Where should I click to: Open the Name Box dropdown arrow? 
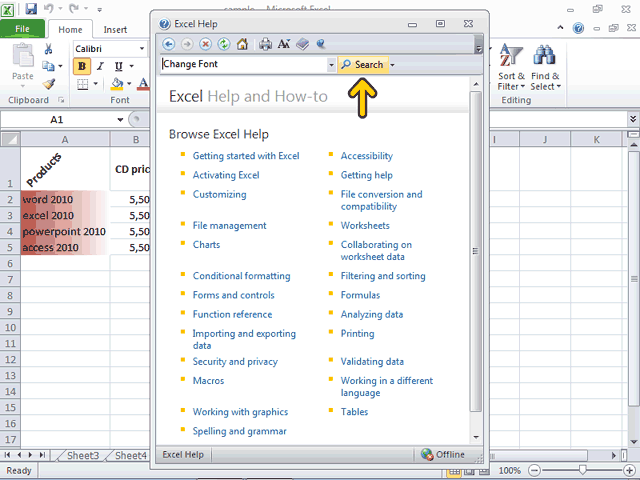tap(120, 120)
